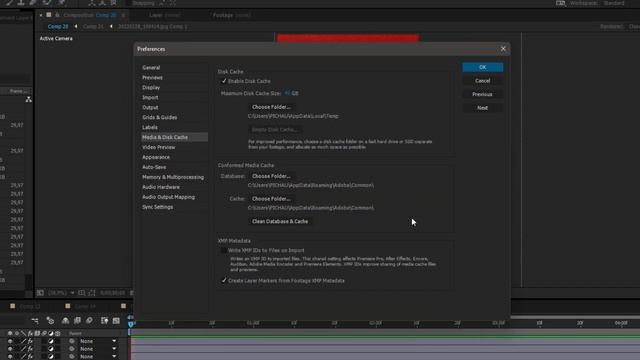
Task: Enable motion blur for the timeline
Action: pos(89,321)
